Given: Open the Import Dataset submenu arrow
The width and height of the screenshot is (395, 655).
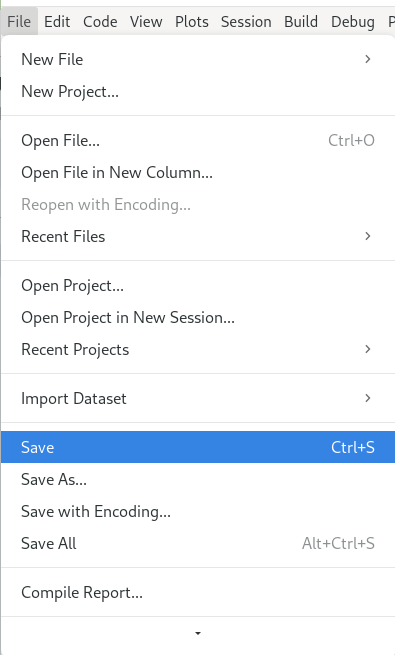Looking at the screenshot, I should coord(367,398).
